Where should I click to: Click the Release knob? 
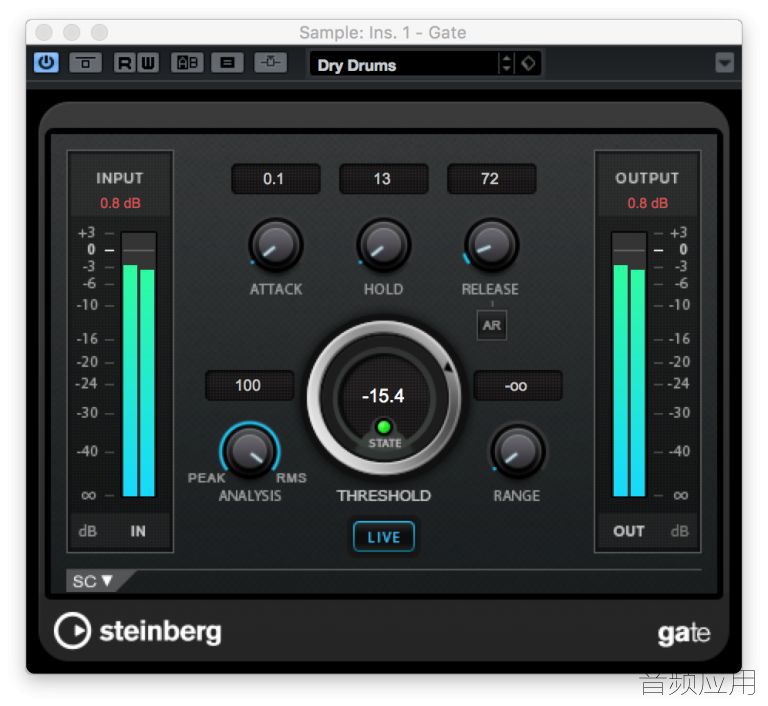[491, 244]
